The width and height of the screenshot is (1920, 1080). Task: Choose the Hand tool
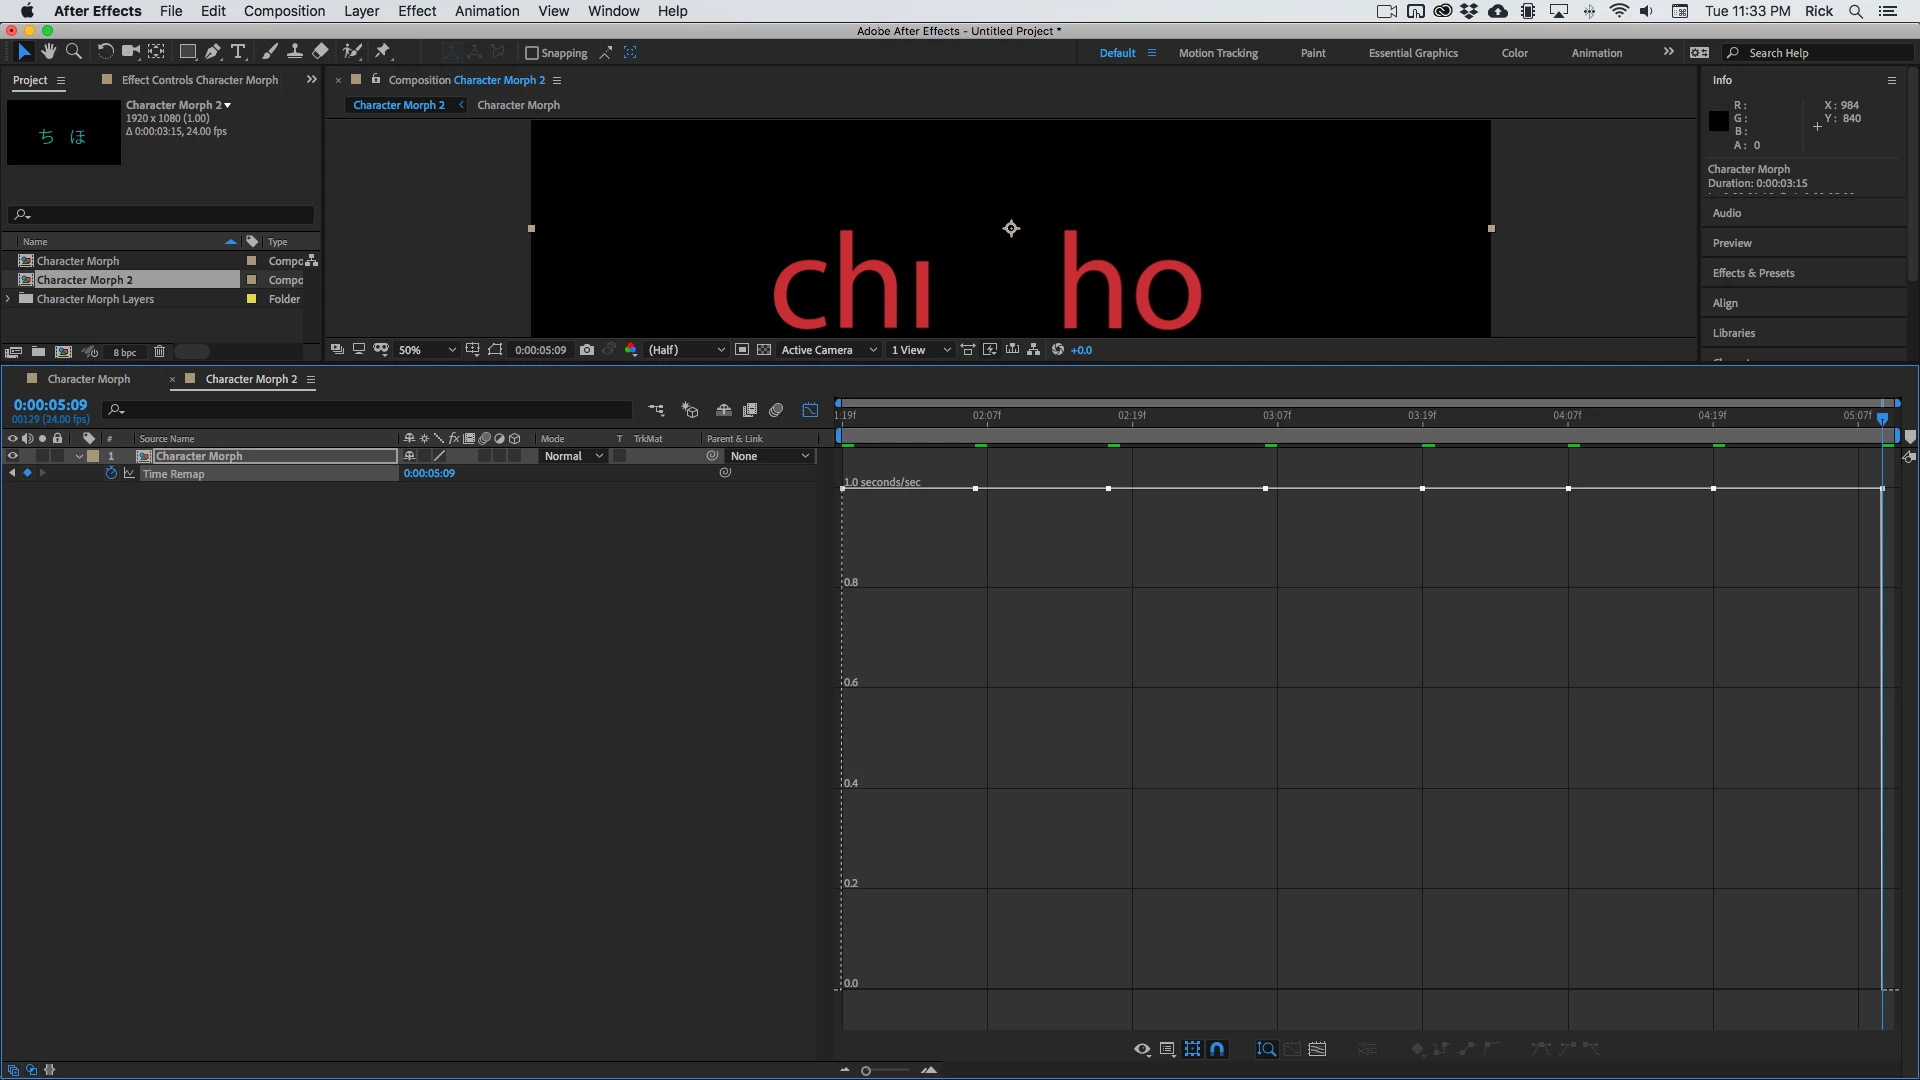pyautogui.click(x=48, y=52)
